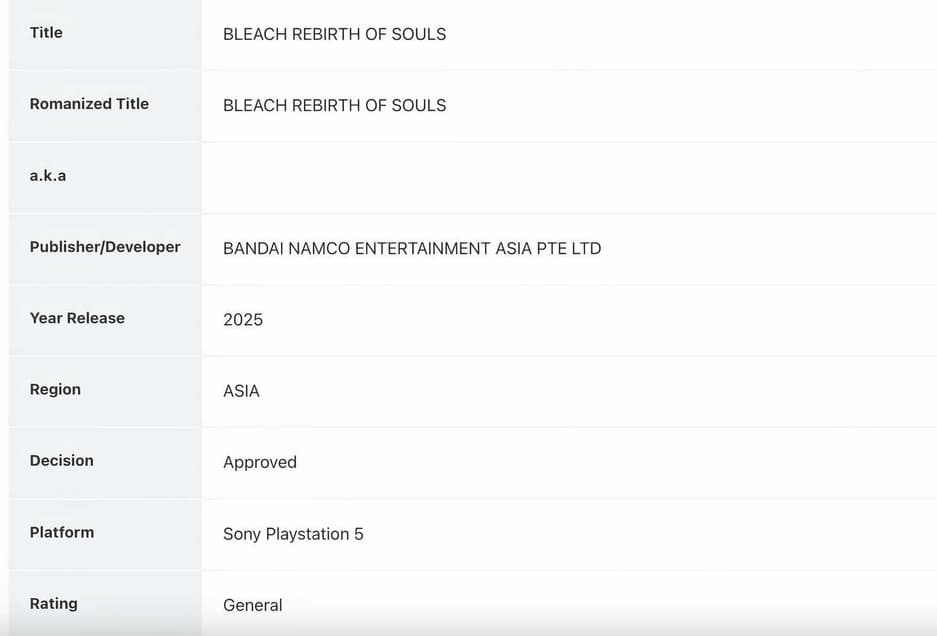This screenshot has width=937, height=636.
Task: Click the Platform field label
Action: [x=62, y=533]
